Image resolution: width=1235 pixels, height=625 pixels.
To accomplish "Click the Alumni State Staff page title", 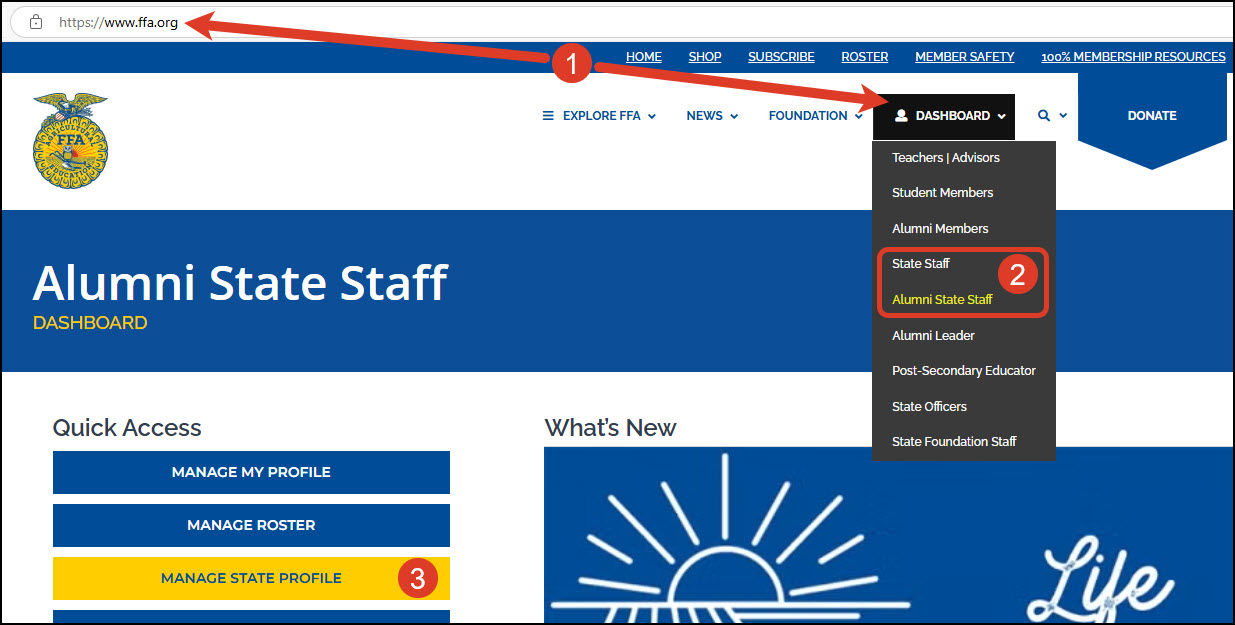I will [x=240, y=283].
